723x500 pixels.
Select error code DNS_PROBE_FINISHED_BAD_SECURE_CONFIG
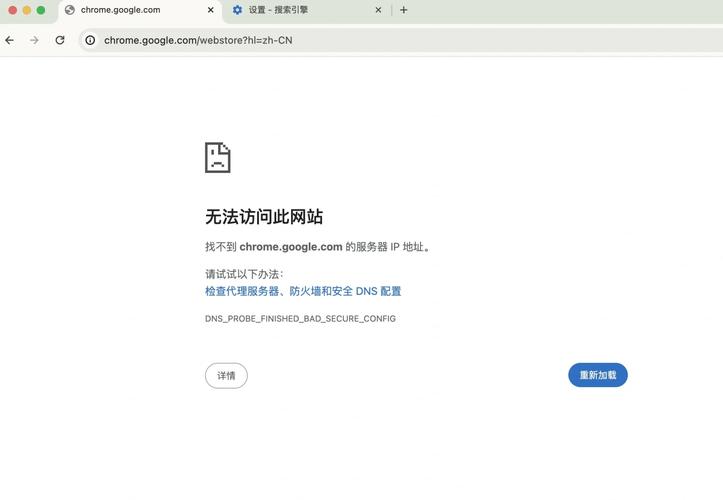point(300,319)
